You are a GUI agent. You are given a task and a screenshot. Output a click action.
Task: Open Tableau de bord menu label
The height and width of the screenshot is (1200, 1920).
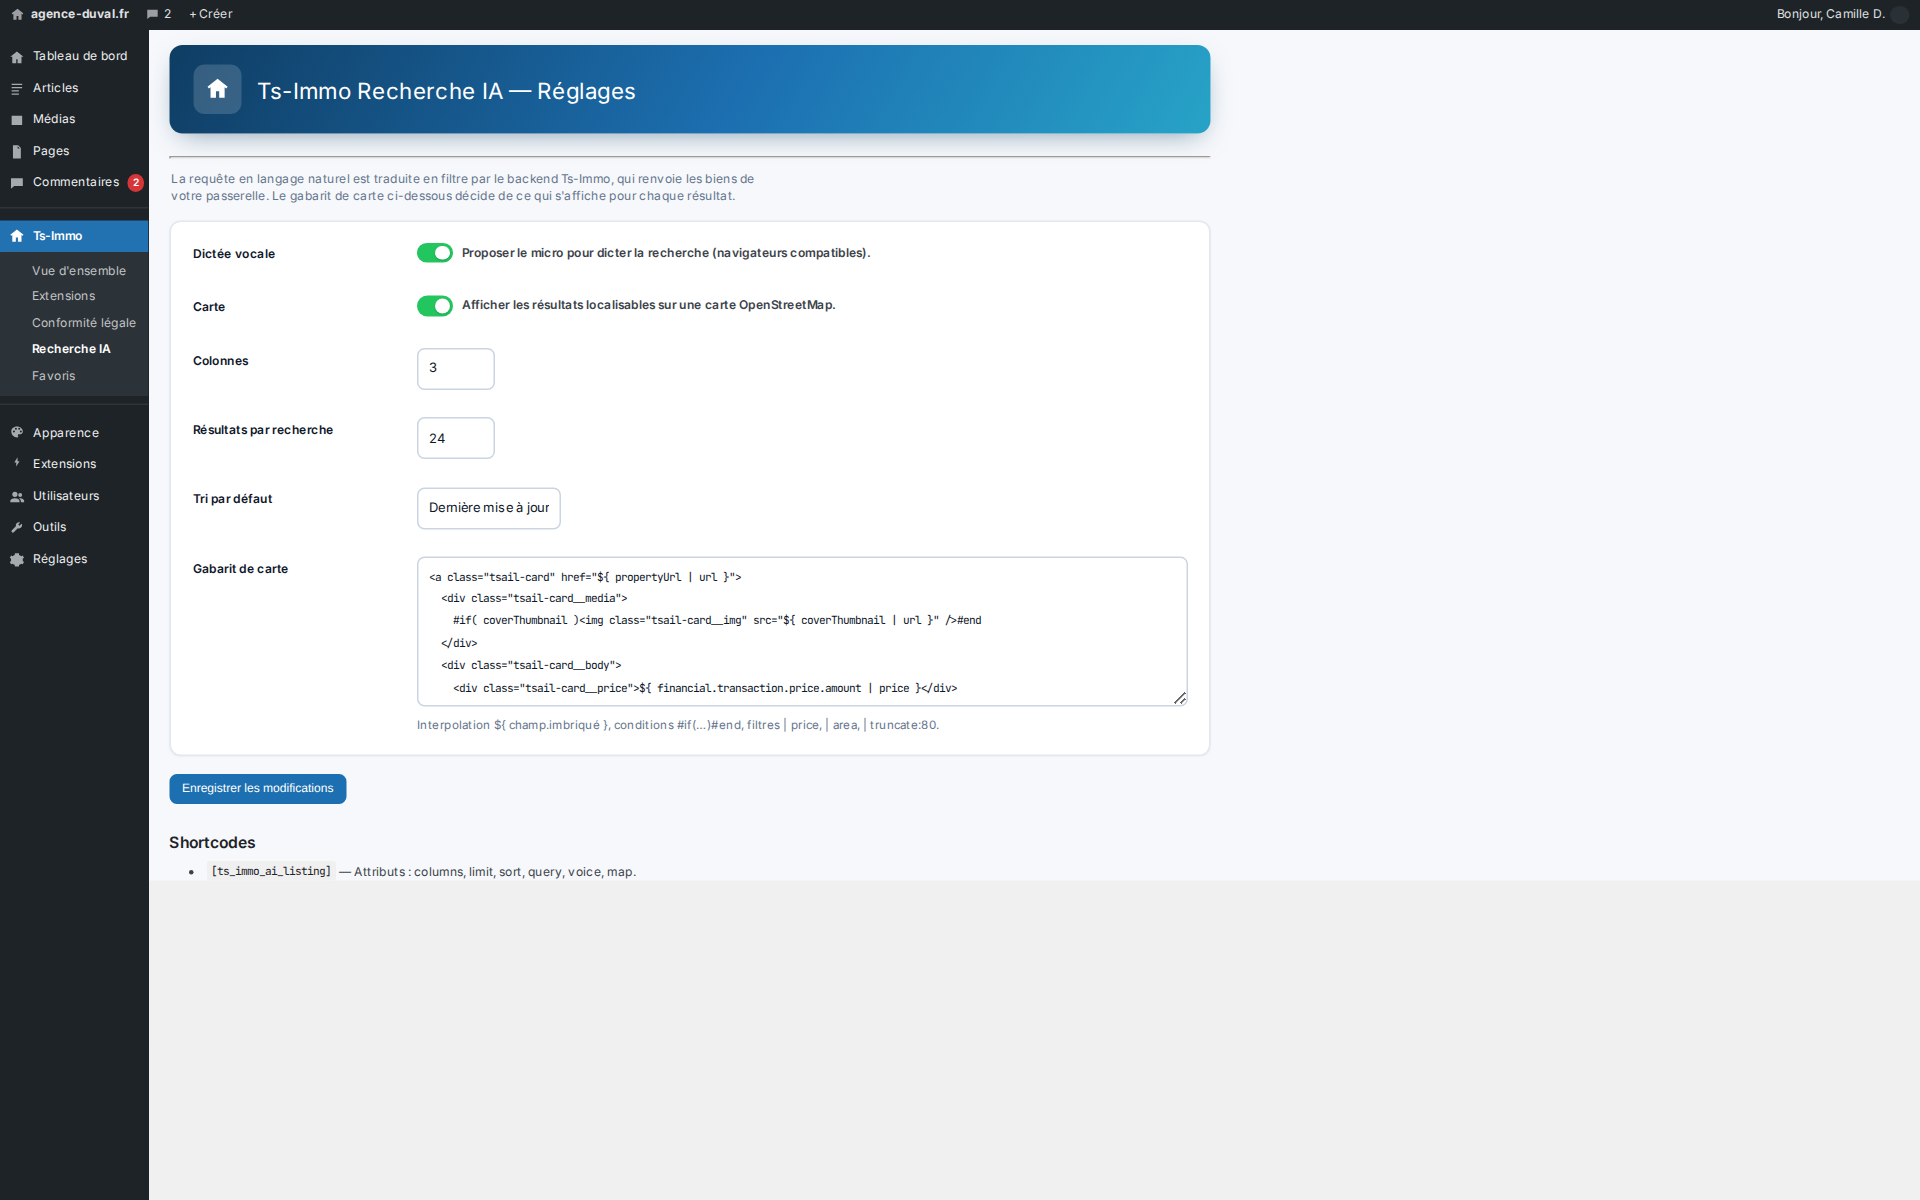point(80,56)
